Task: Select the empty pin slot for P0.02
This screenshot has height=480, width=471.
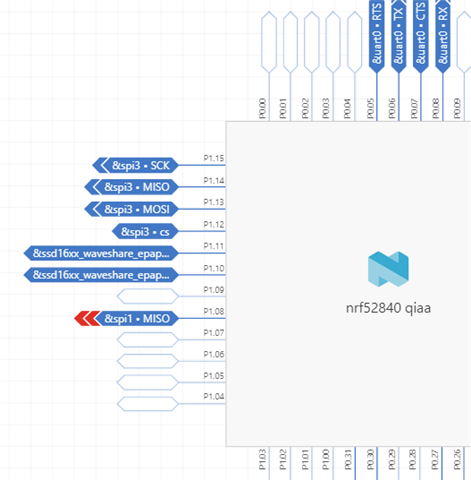Action: pos(312,42)
